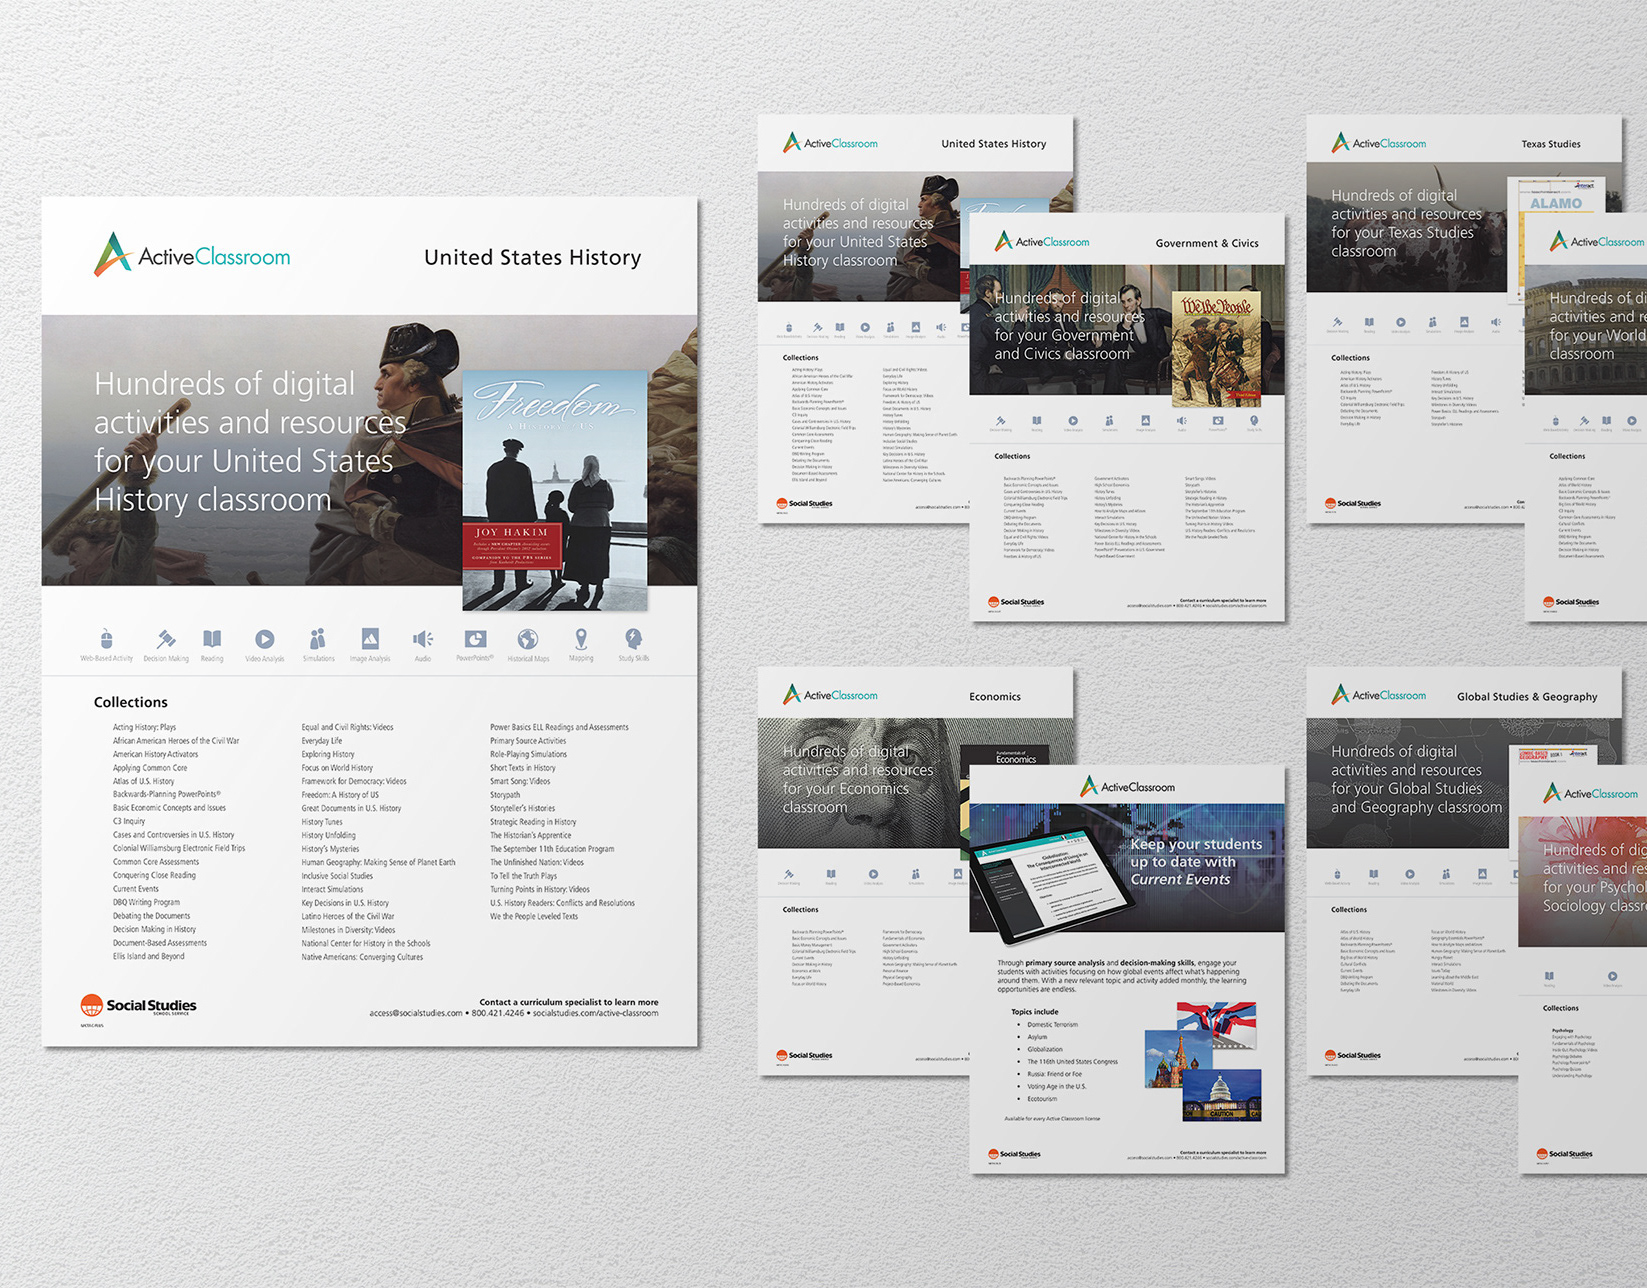The width and height of the screenshot is (1647, 1288).
Task: Click Study Skills icon on Government & Civics flyer
Action: 1254,421
